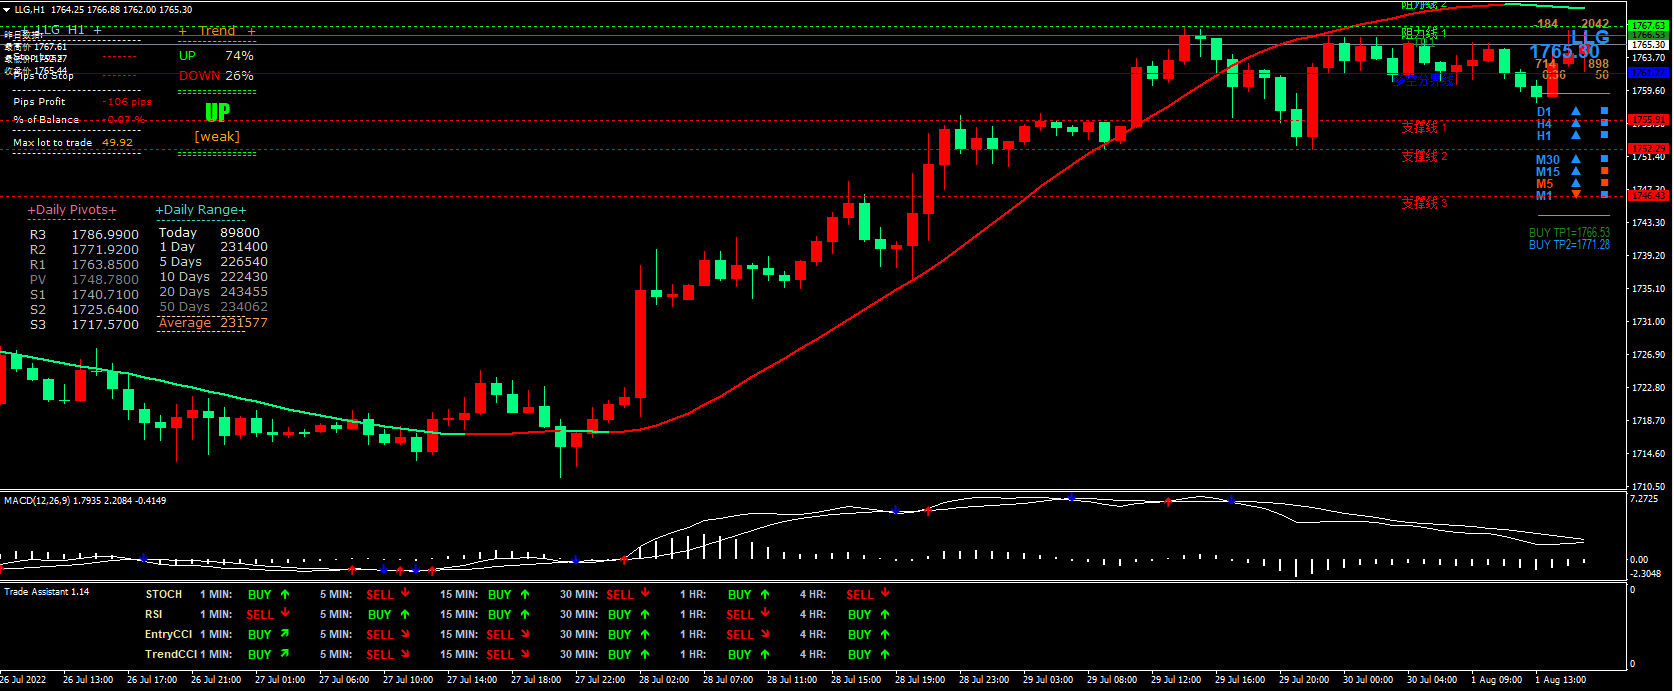Click the D1 timeframe up-triangle indicator

click(x=1576, y=112)
